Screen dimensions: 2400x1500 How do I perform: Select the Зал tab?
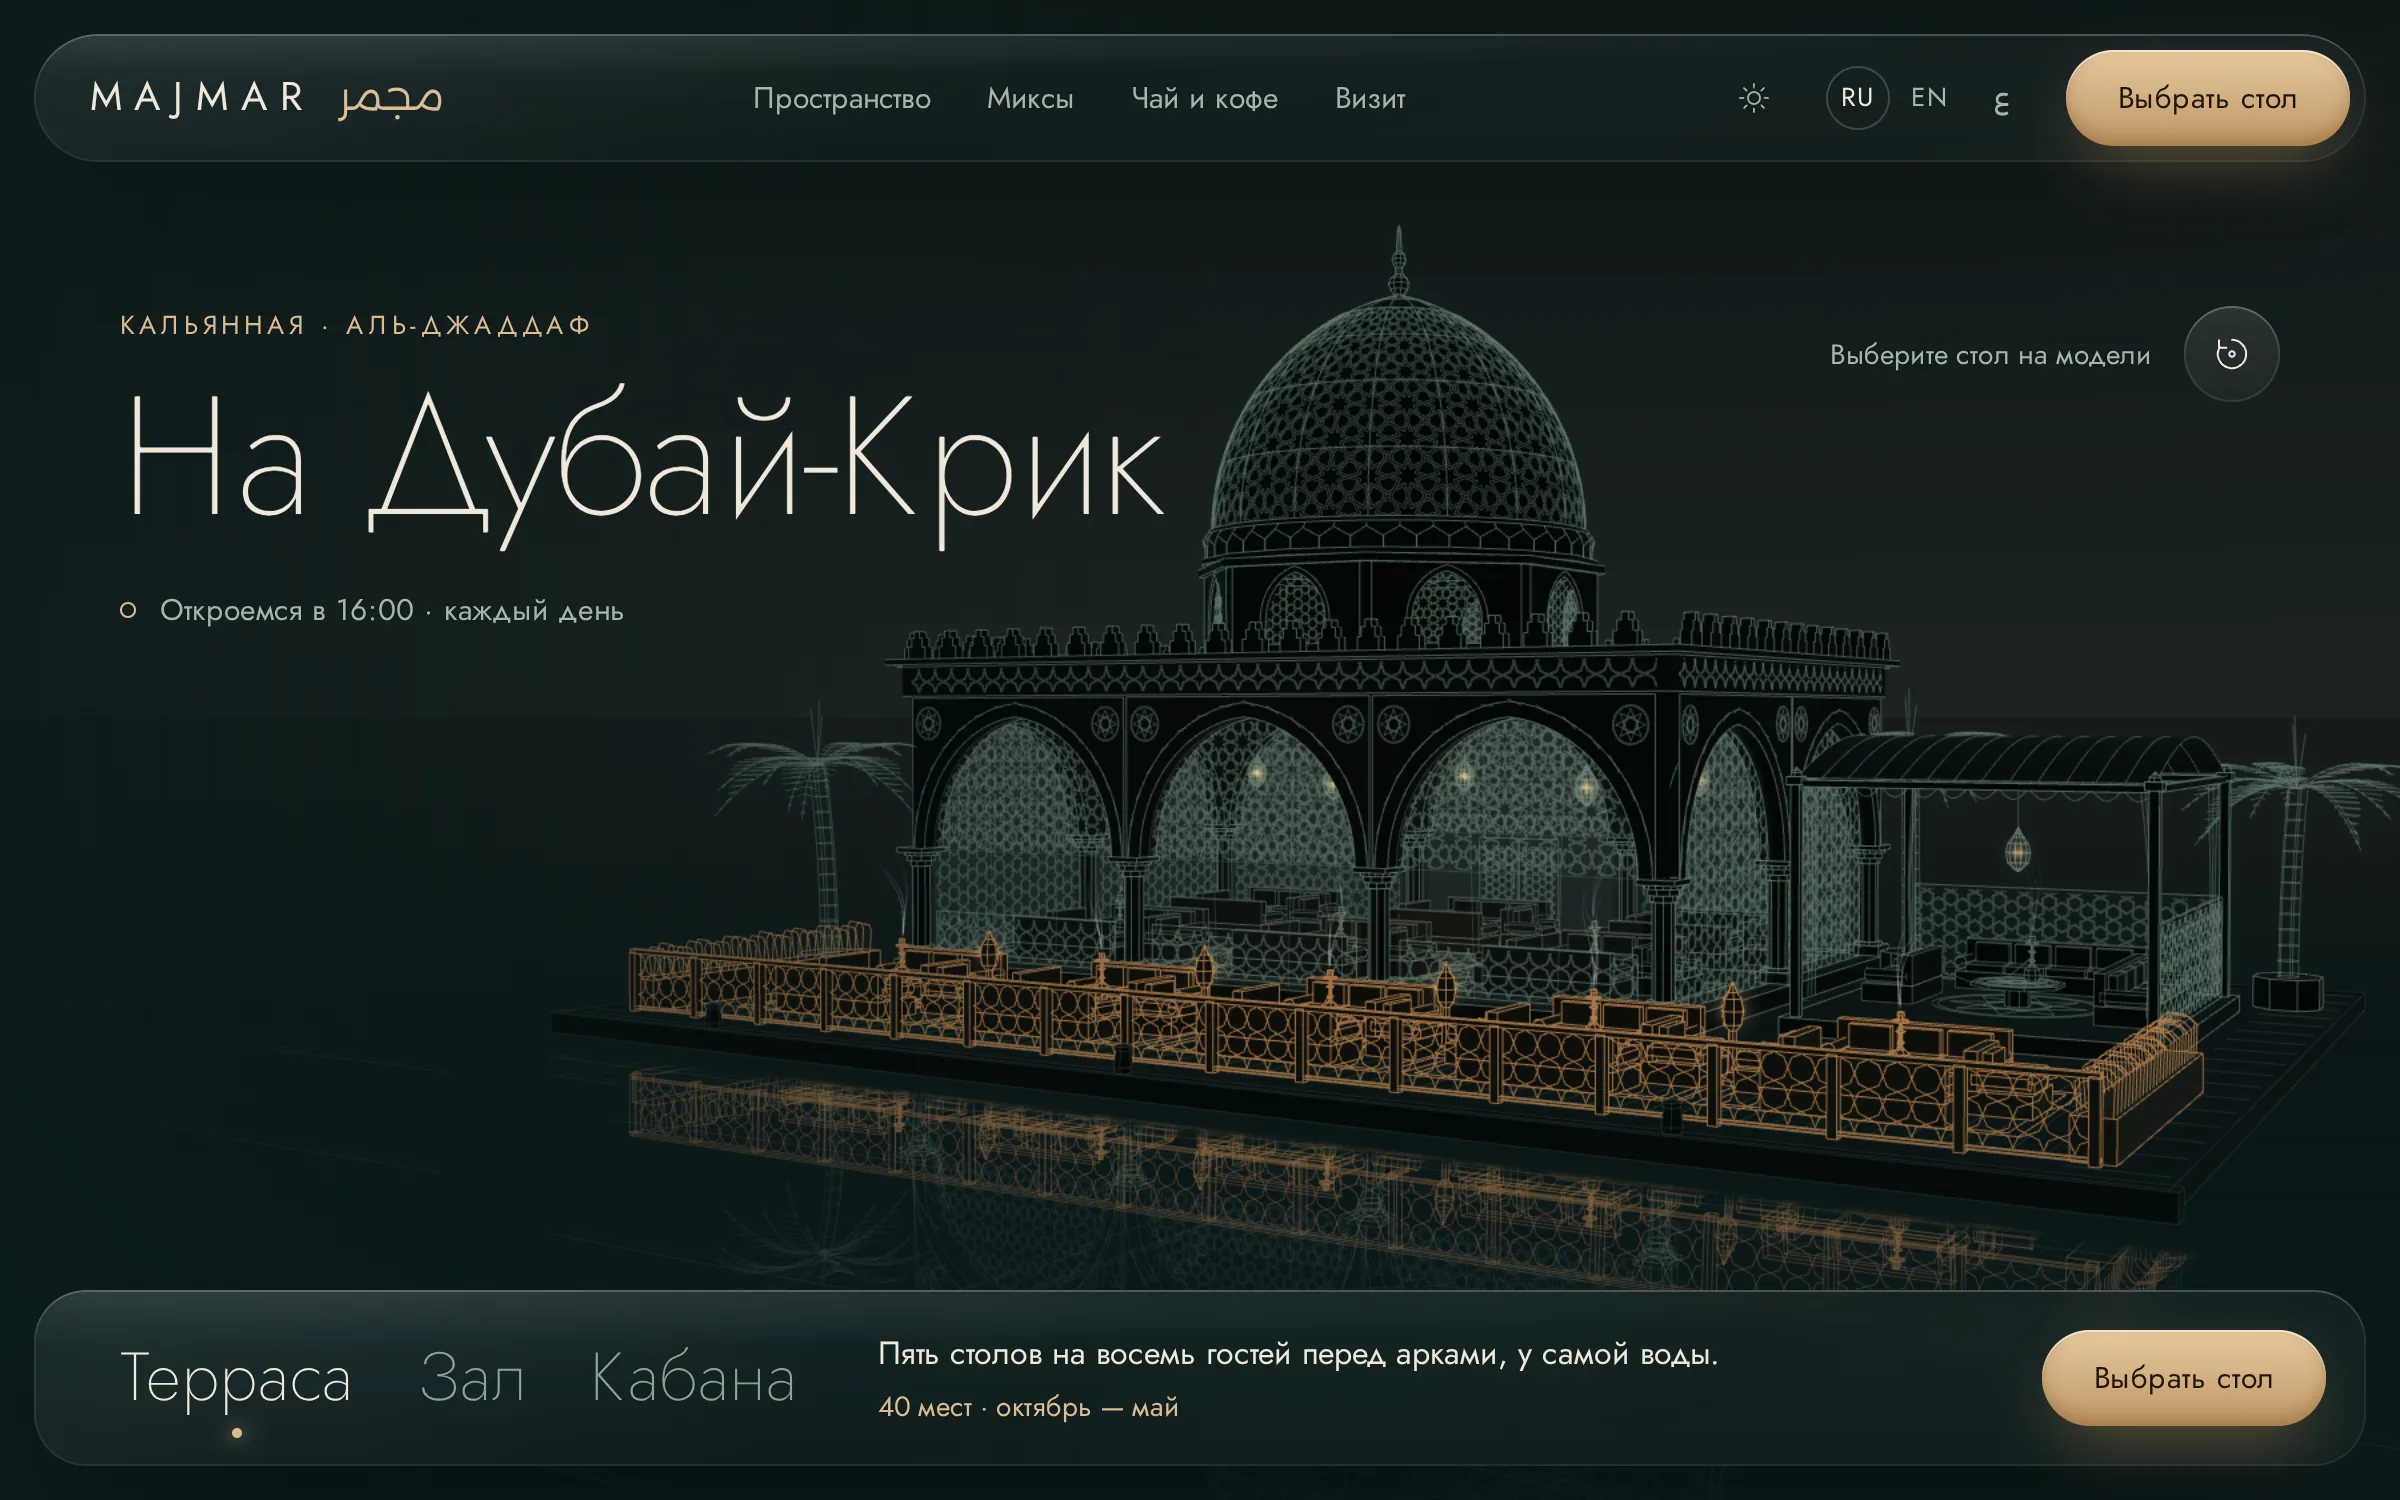coord(471,1378)
